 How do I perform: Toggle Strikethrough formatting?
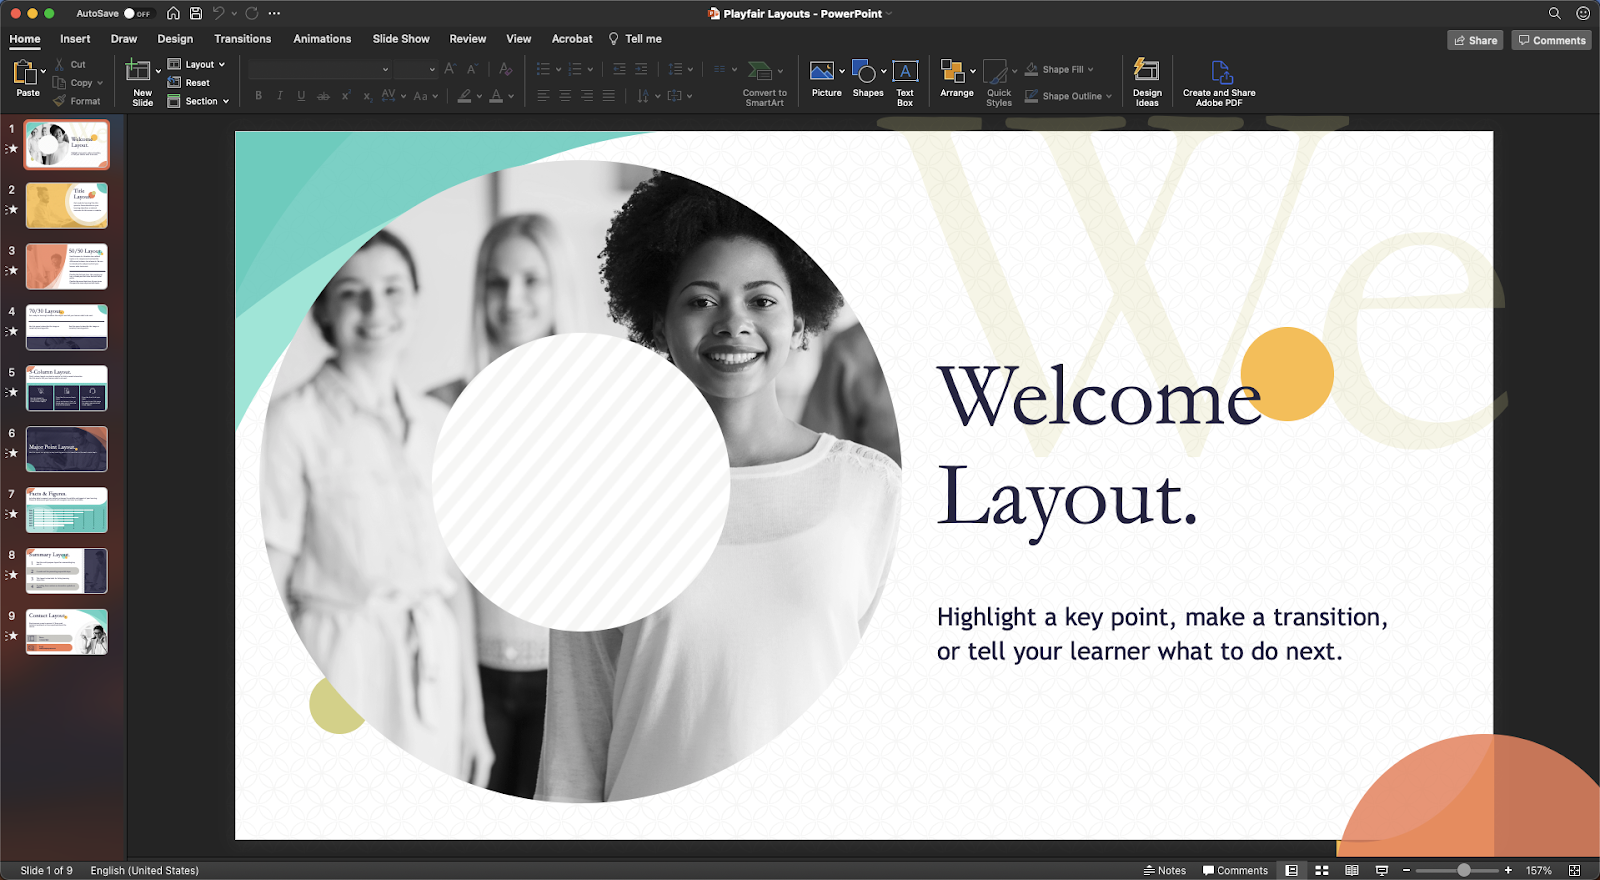(x=323, y=96)
